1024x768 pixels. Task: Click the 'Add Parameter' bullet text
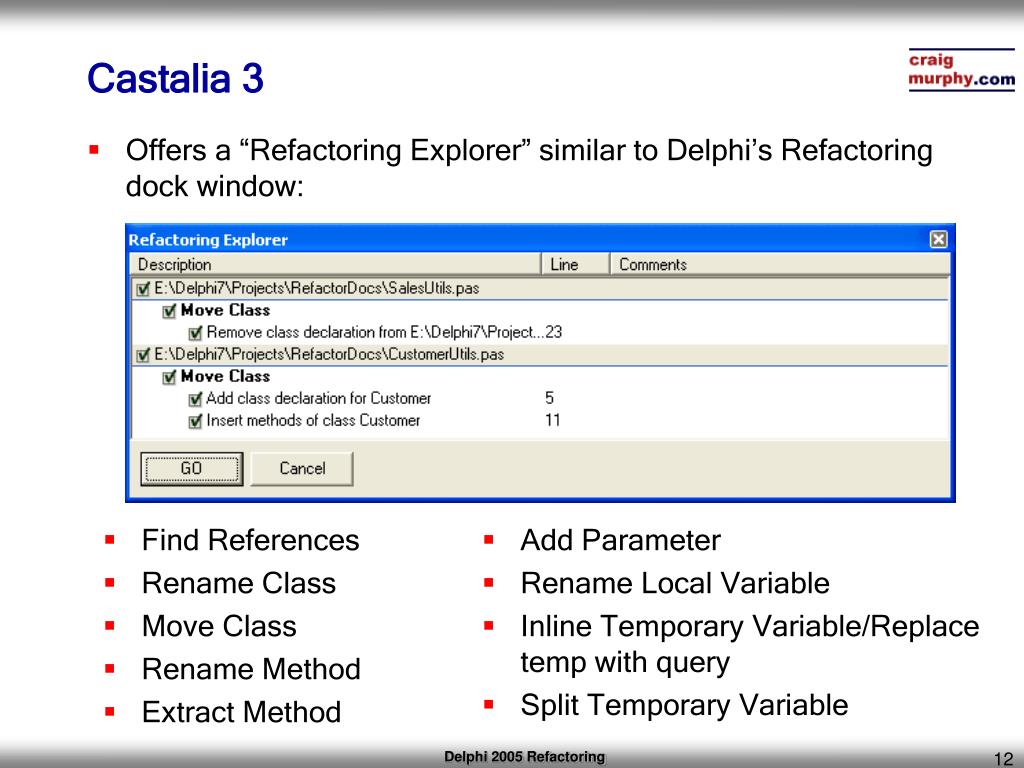point(620,541)
